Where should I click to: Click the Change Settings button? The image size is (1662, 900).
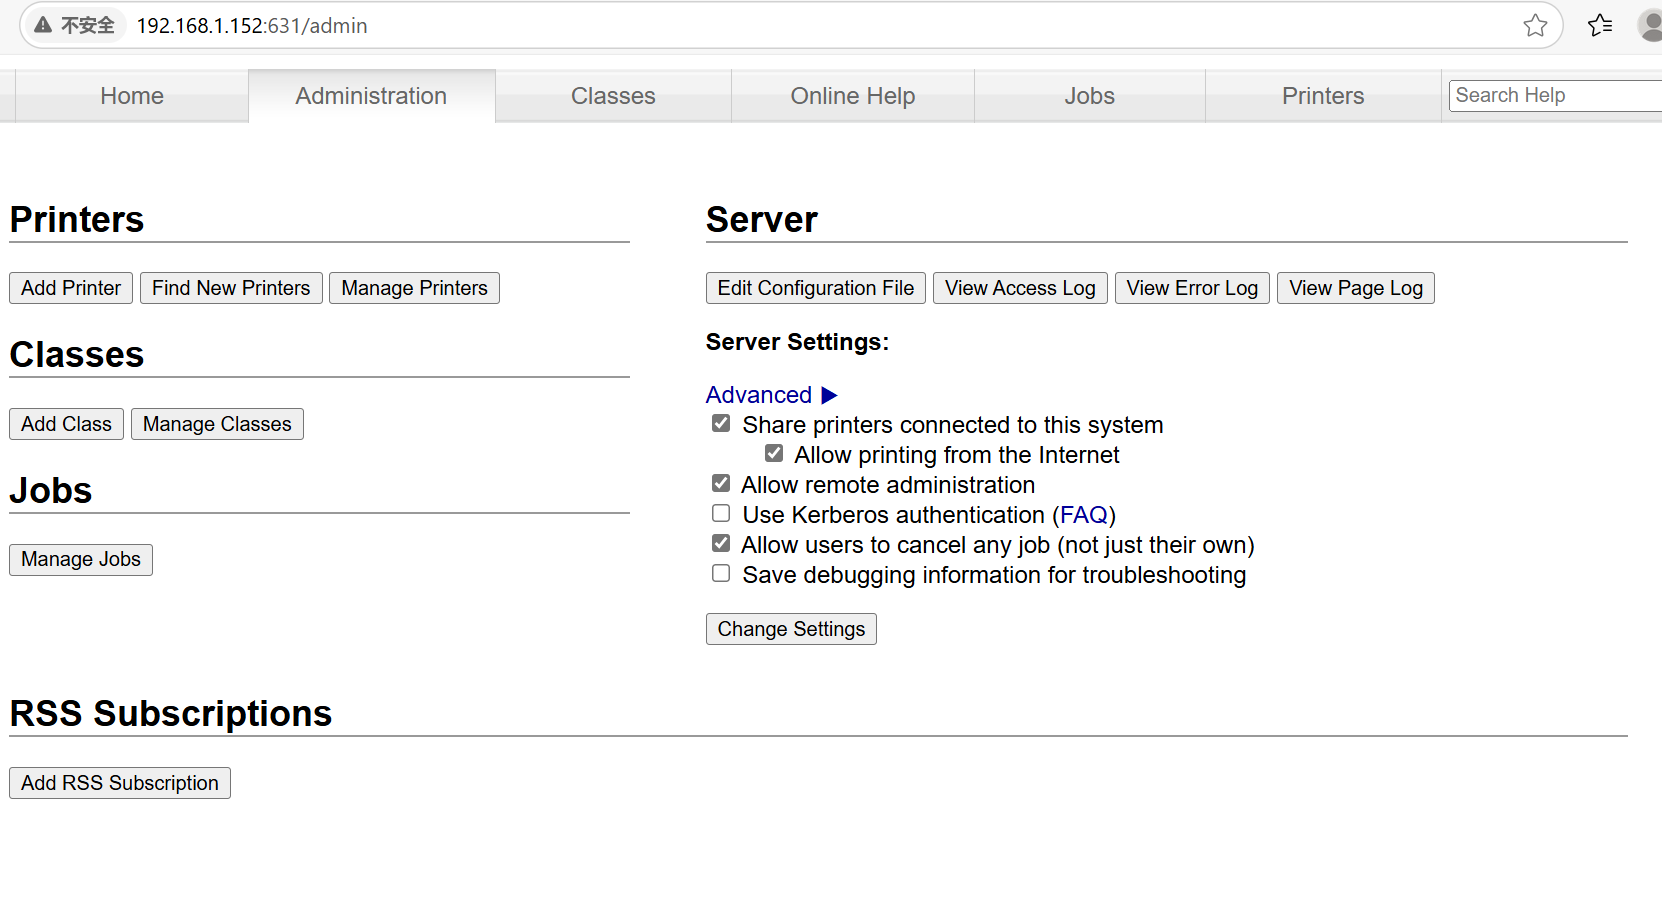791,629
